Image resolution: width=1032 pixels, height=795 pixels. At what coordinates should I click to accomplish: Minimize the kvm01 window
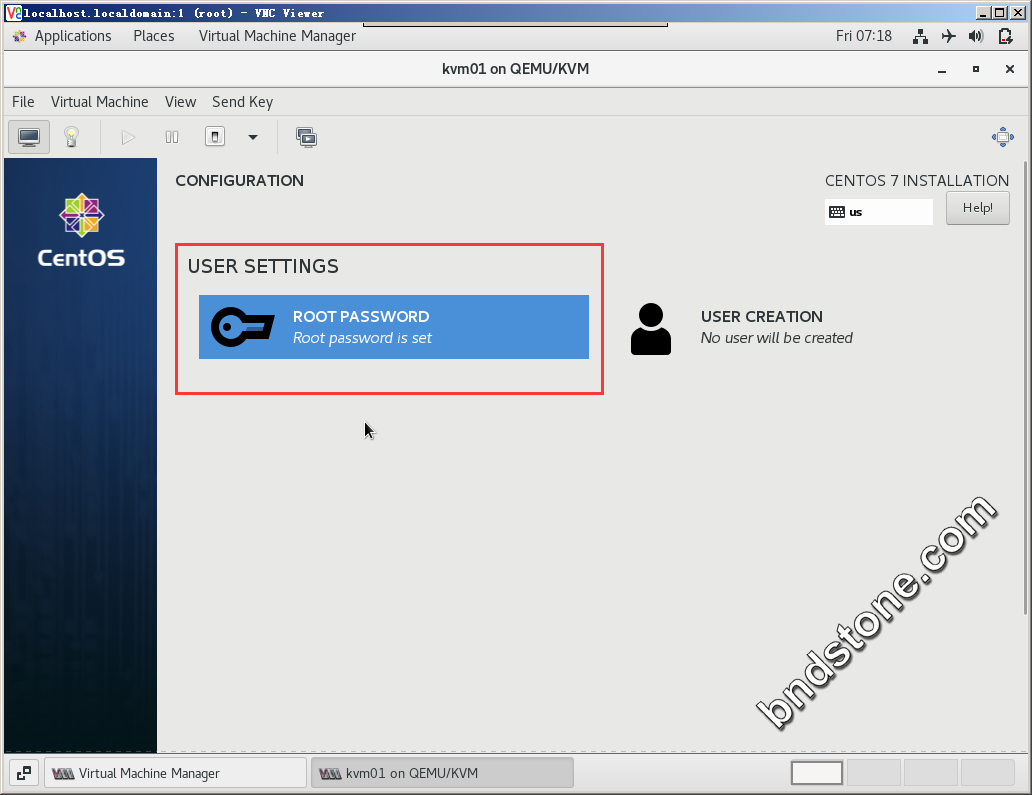pos(942,69)
